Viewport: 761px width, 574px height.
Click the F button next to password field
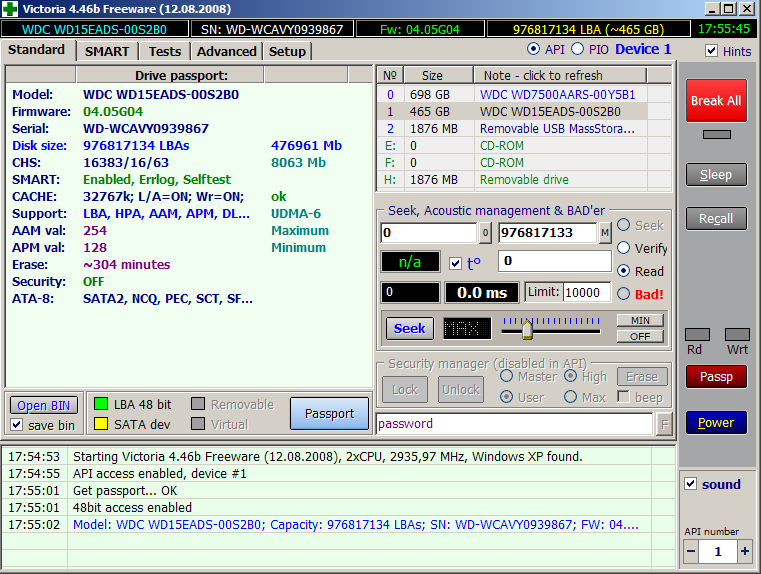[664, 425]
